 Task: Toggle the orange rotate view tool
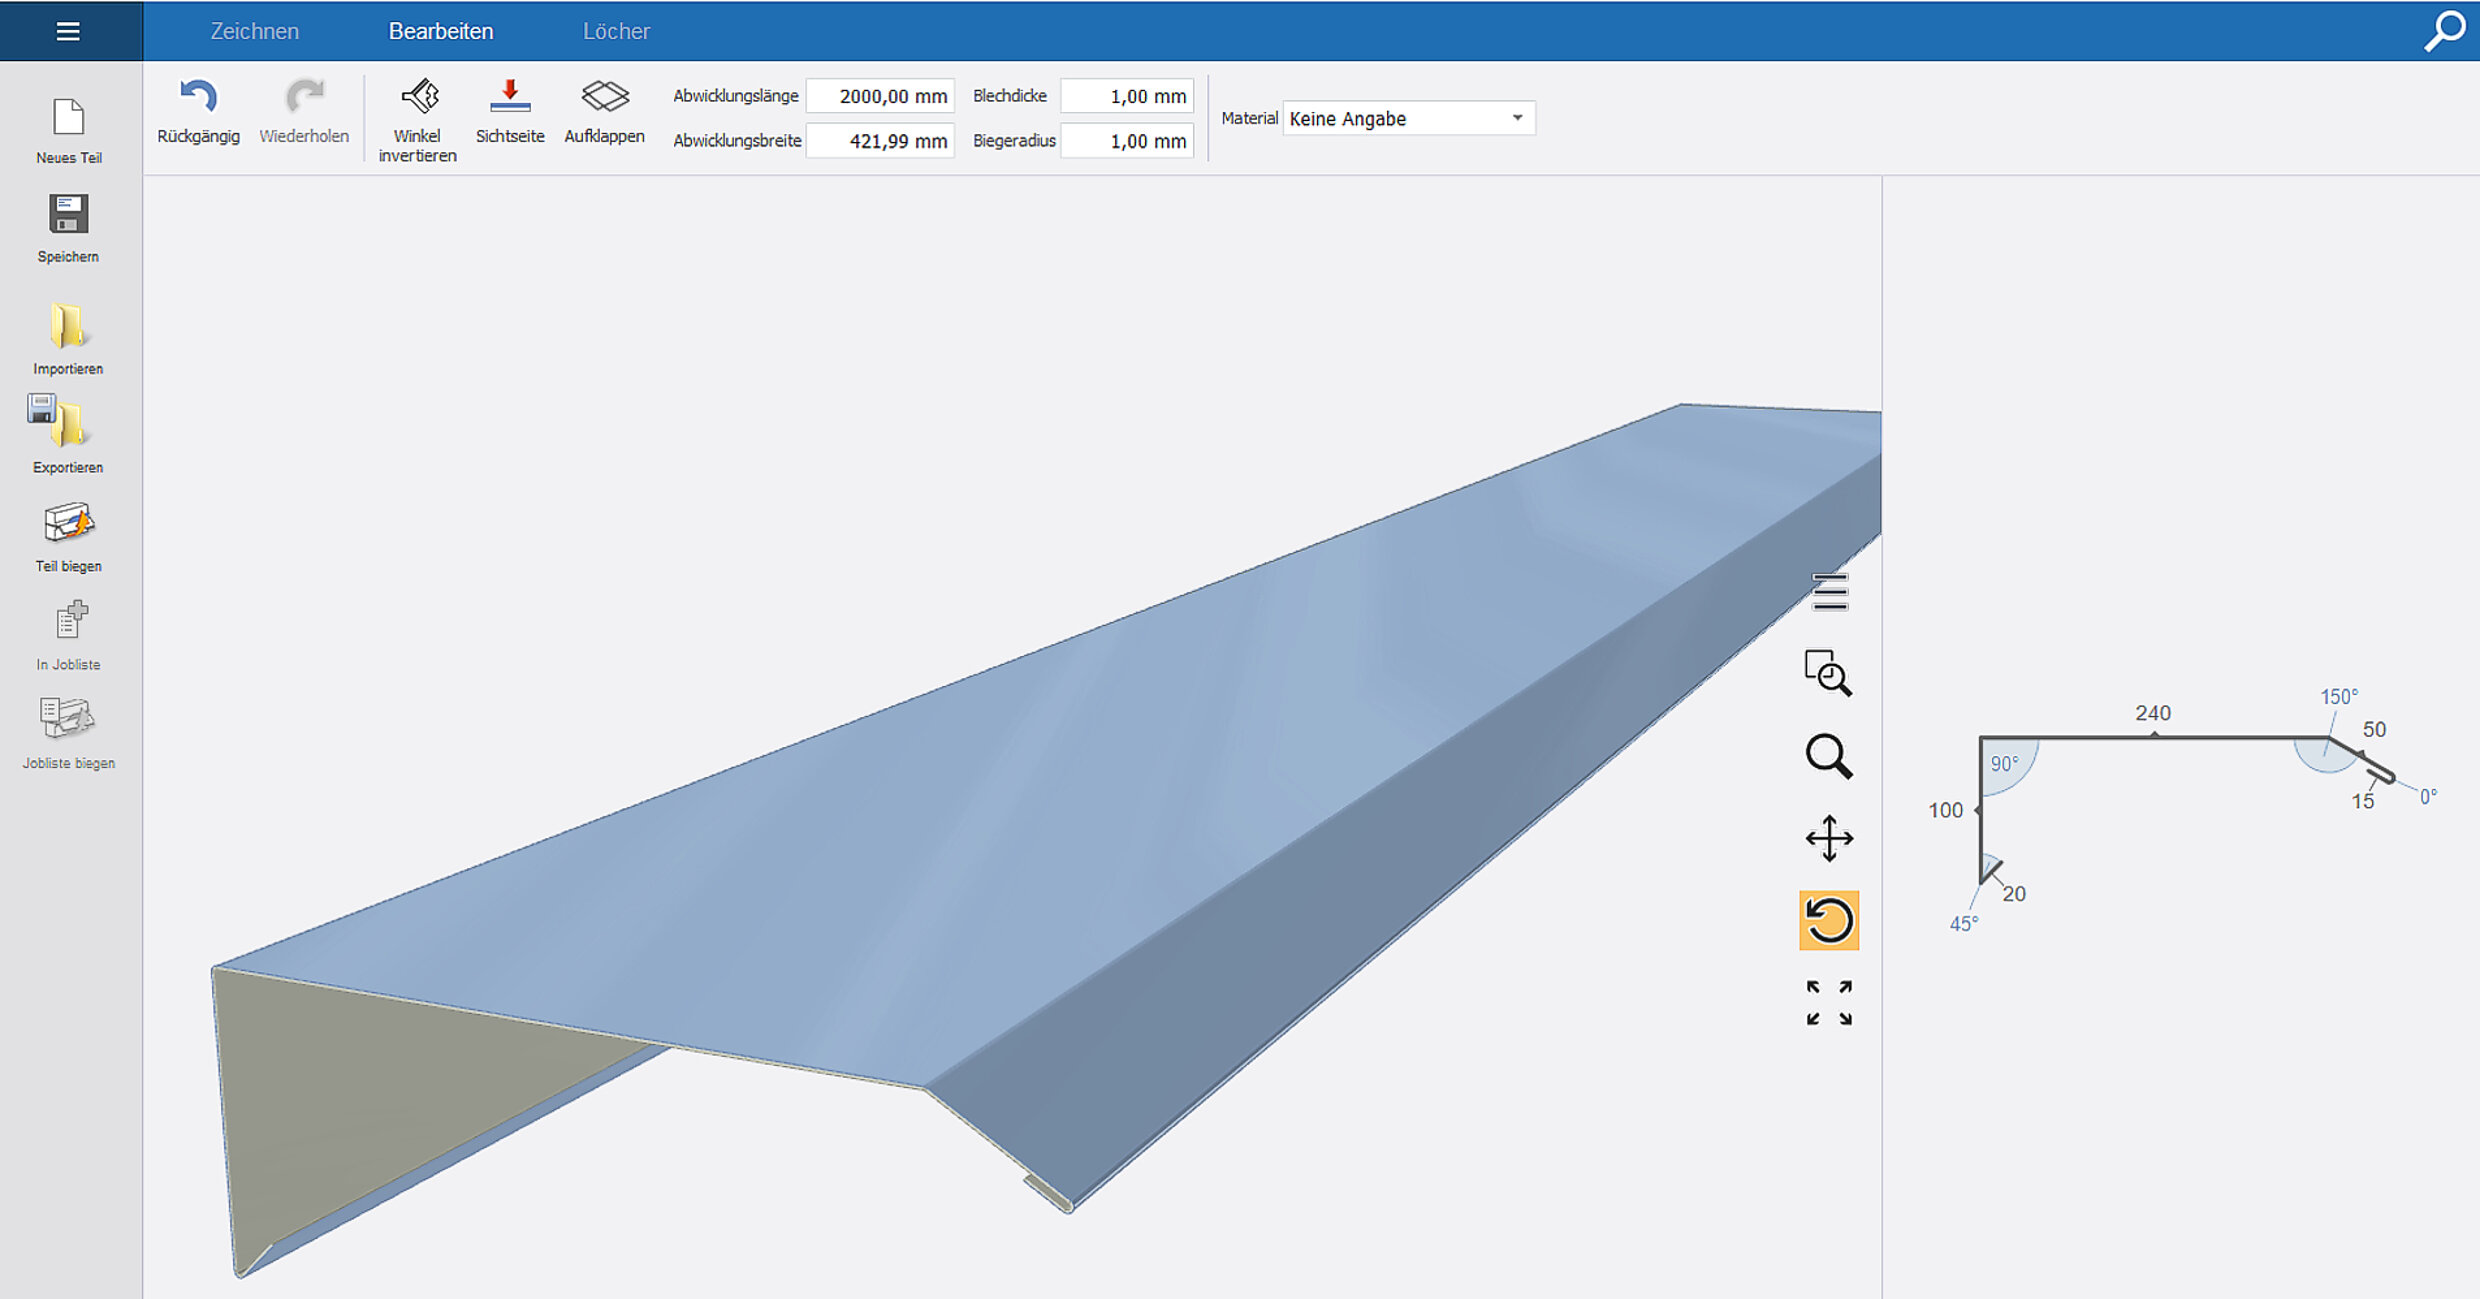[x=1828, y=920]
